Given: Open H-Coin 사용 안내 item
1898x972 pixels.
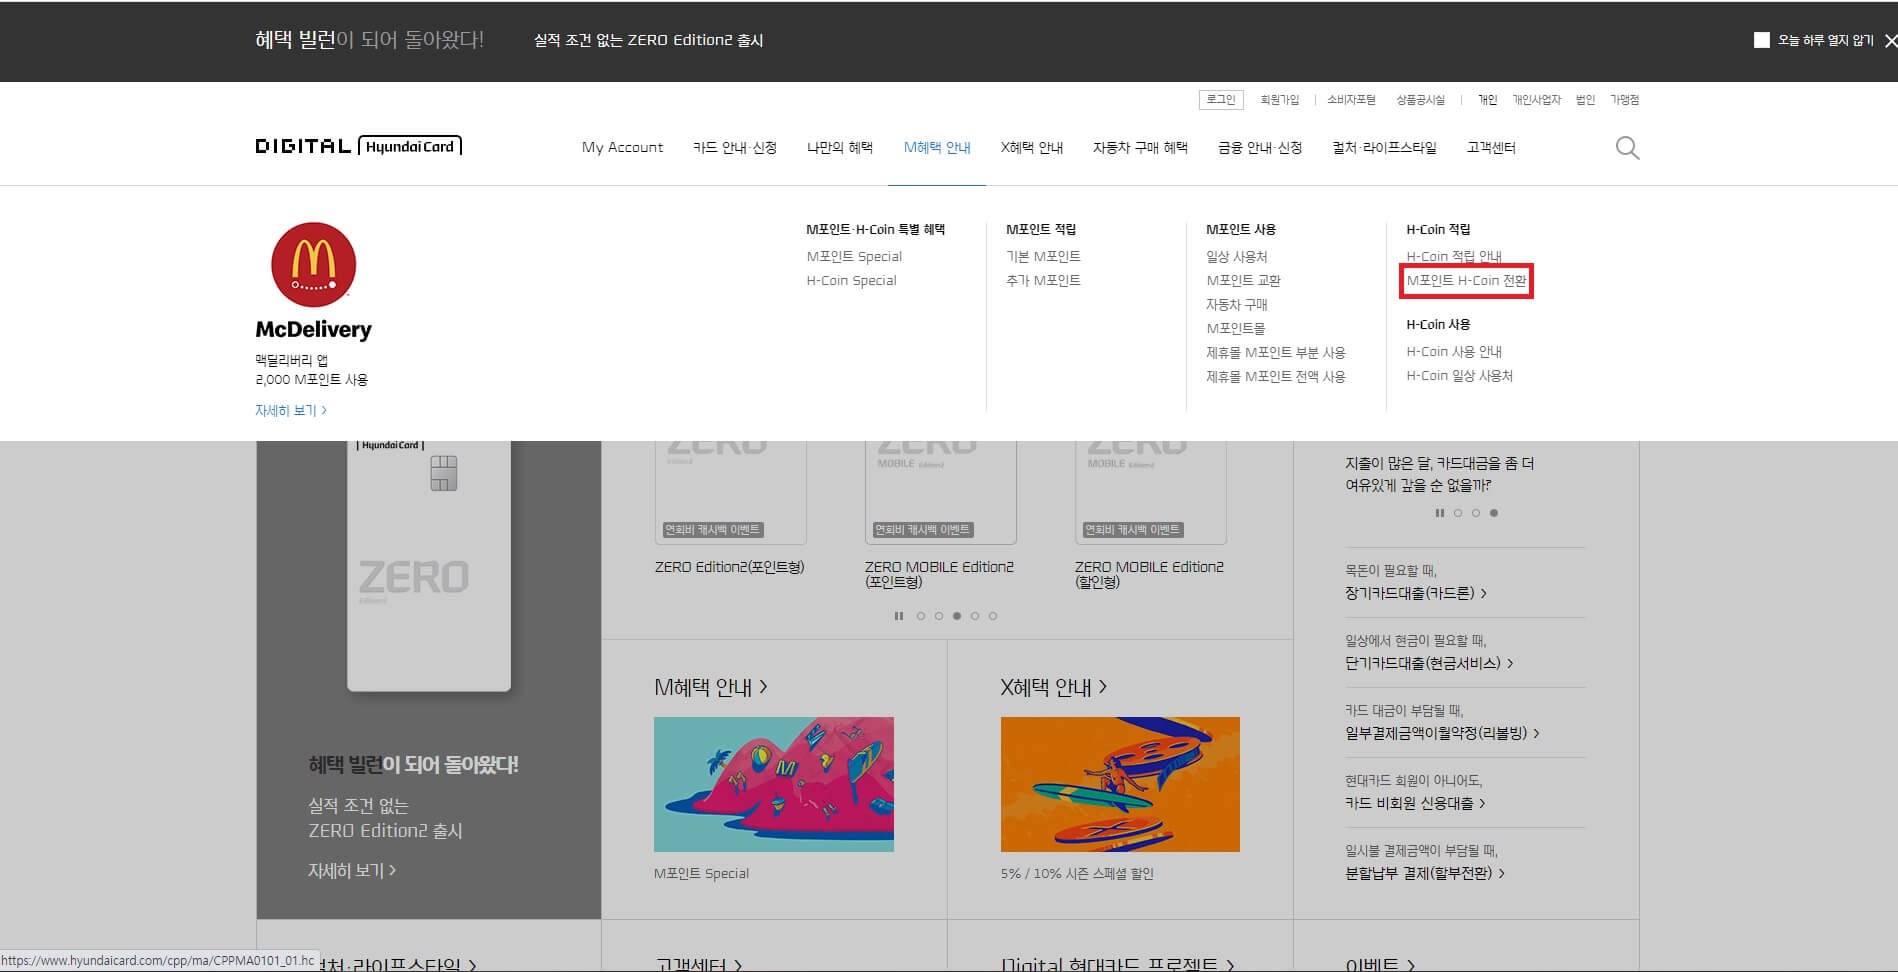Looking at the screenshot, I should [x=1454, y=351].
